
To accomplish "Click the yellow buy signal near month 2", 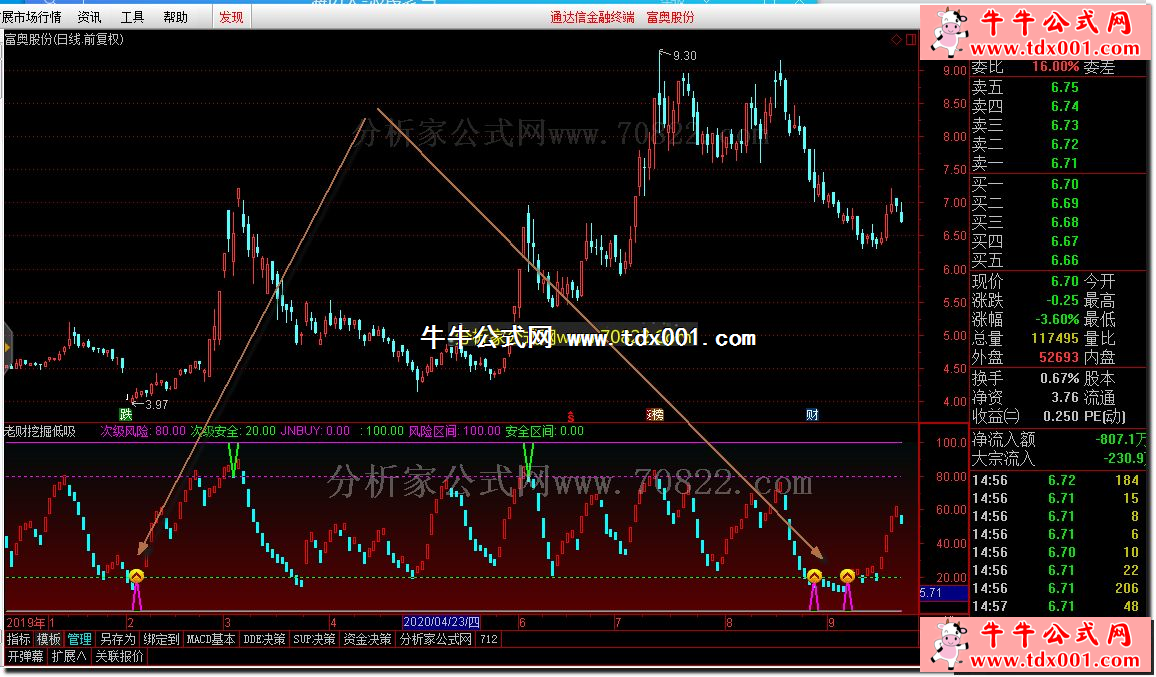I will (x=136, y=577).
